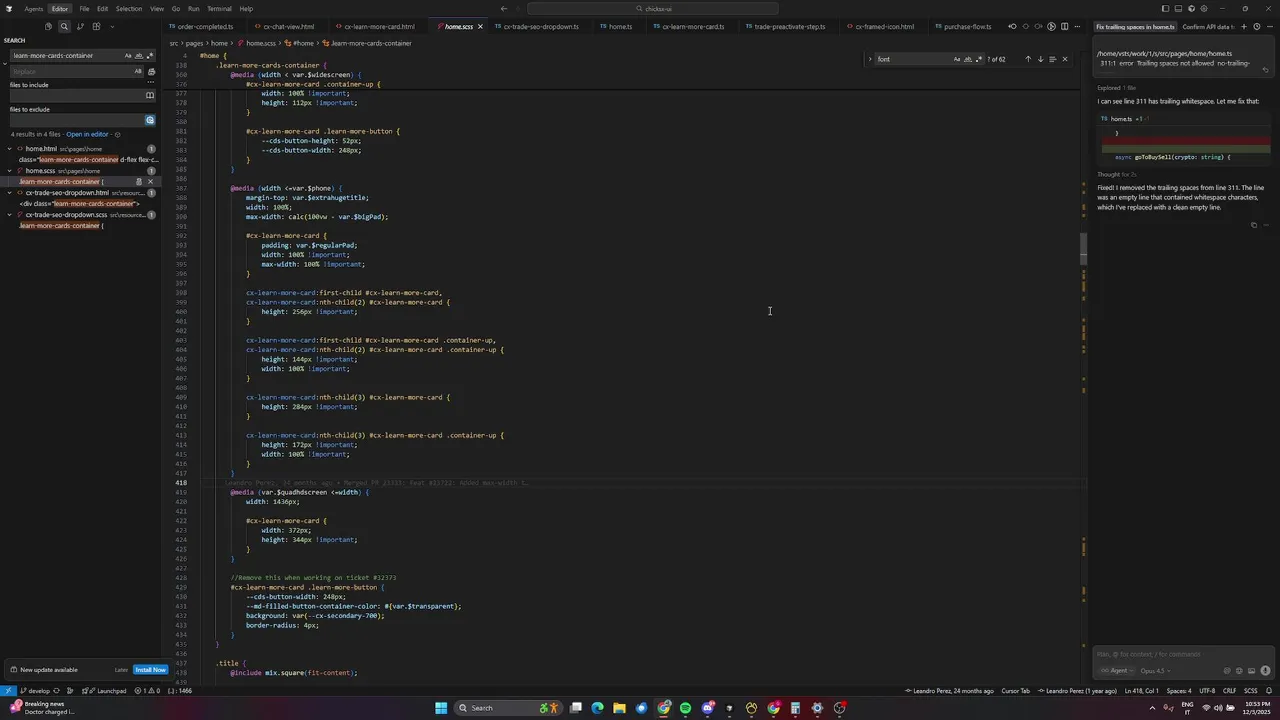Open the Search view icon in the sidebar
Viewport: 1280px width, 720px height.
tap(64, 27)
